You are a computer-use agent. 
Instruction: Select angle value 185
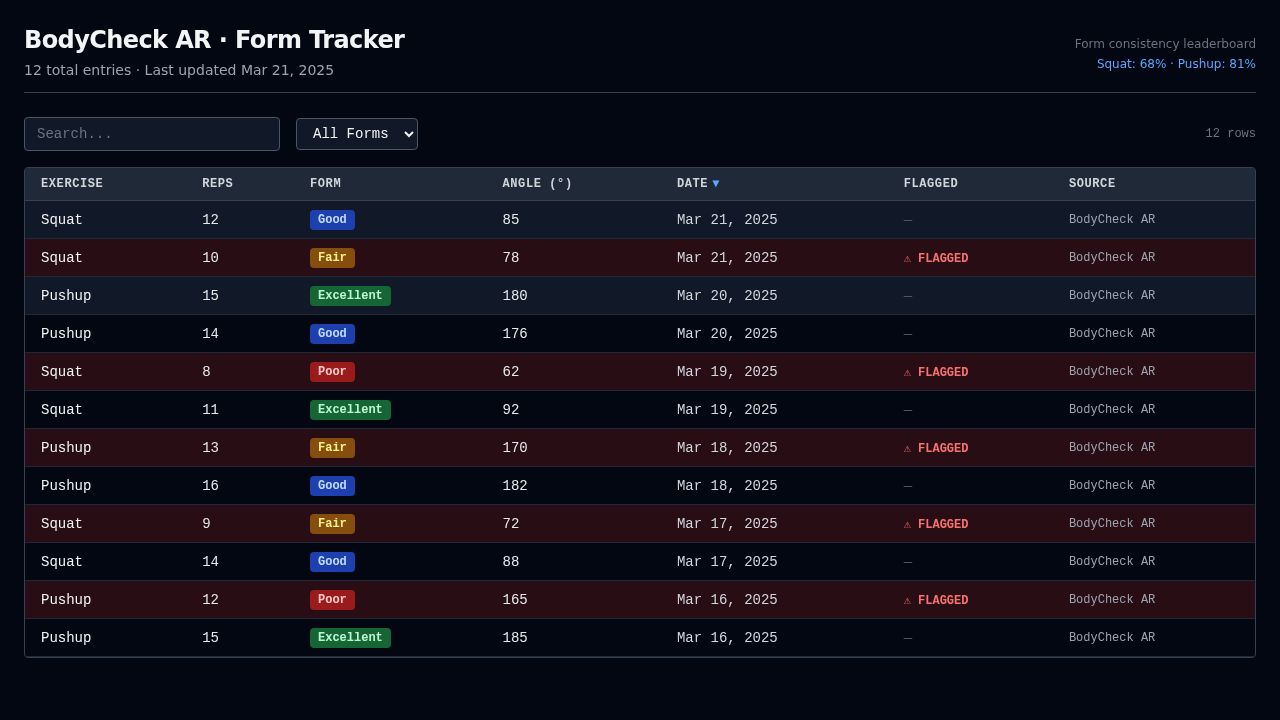[515, 638]
